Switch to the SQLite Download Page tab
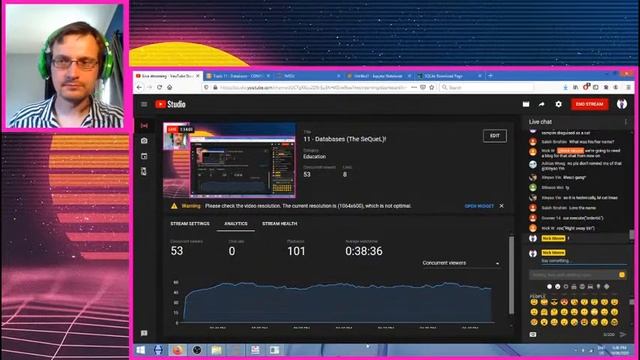Image resolution: width=640 pixels, height=360 pixels. (x=449, y=76)
